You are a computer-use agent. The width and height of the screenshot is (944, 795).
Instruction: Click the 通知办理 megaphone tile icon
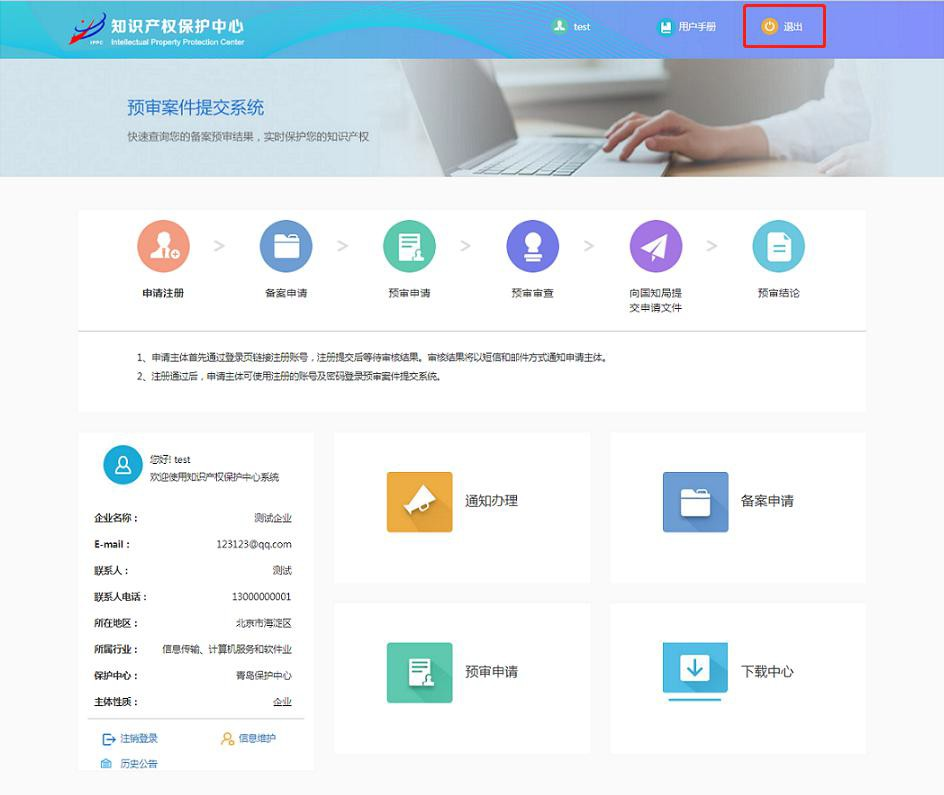(x=419, y=501)
